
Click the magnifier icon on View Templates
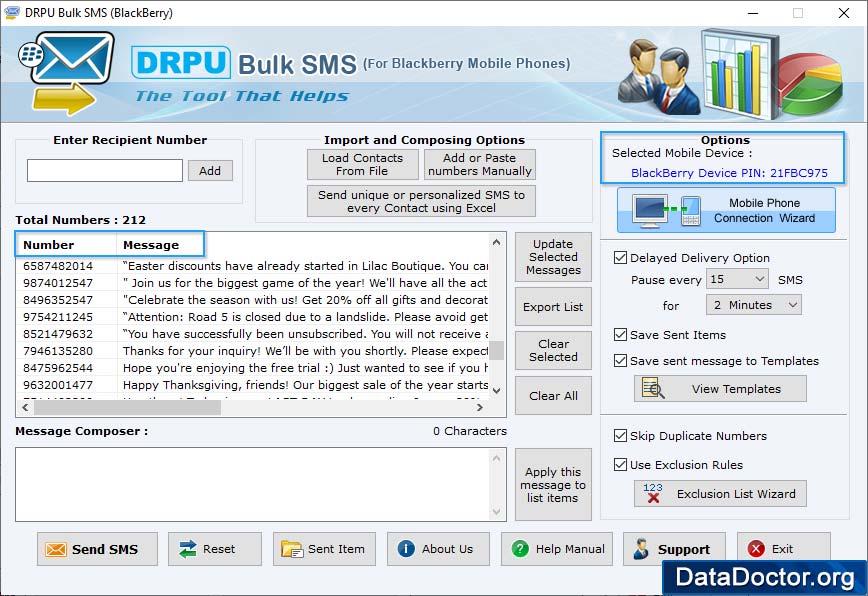653,388
